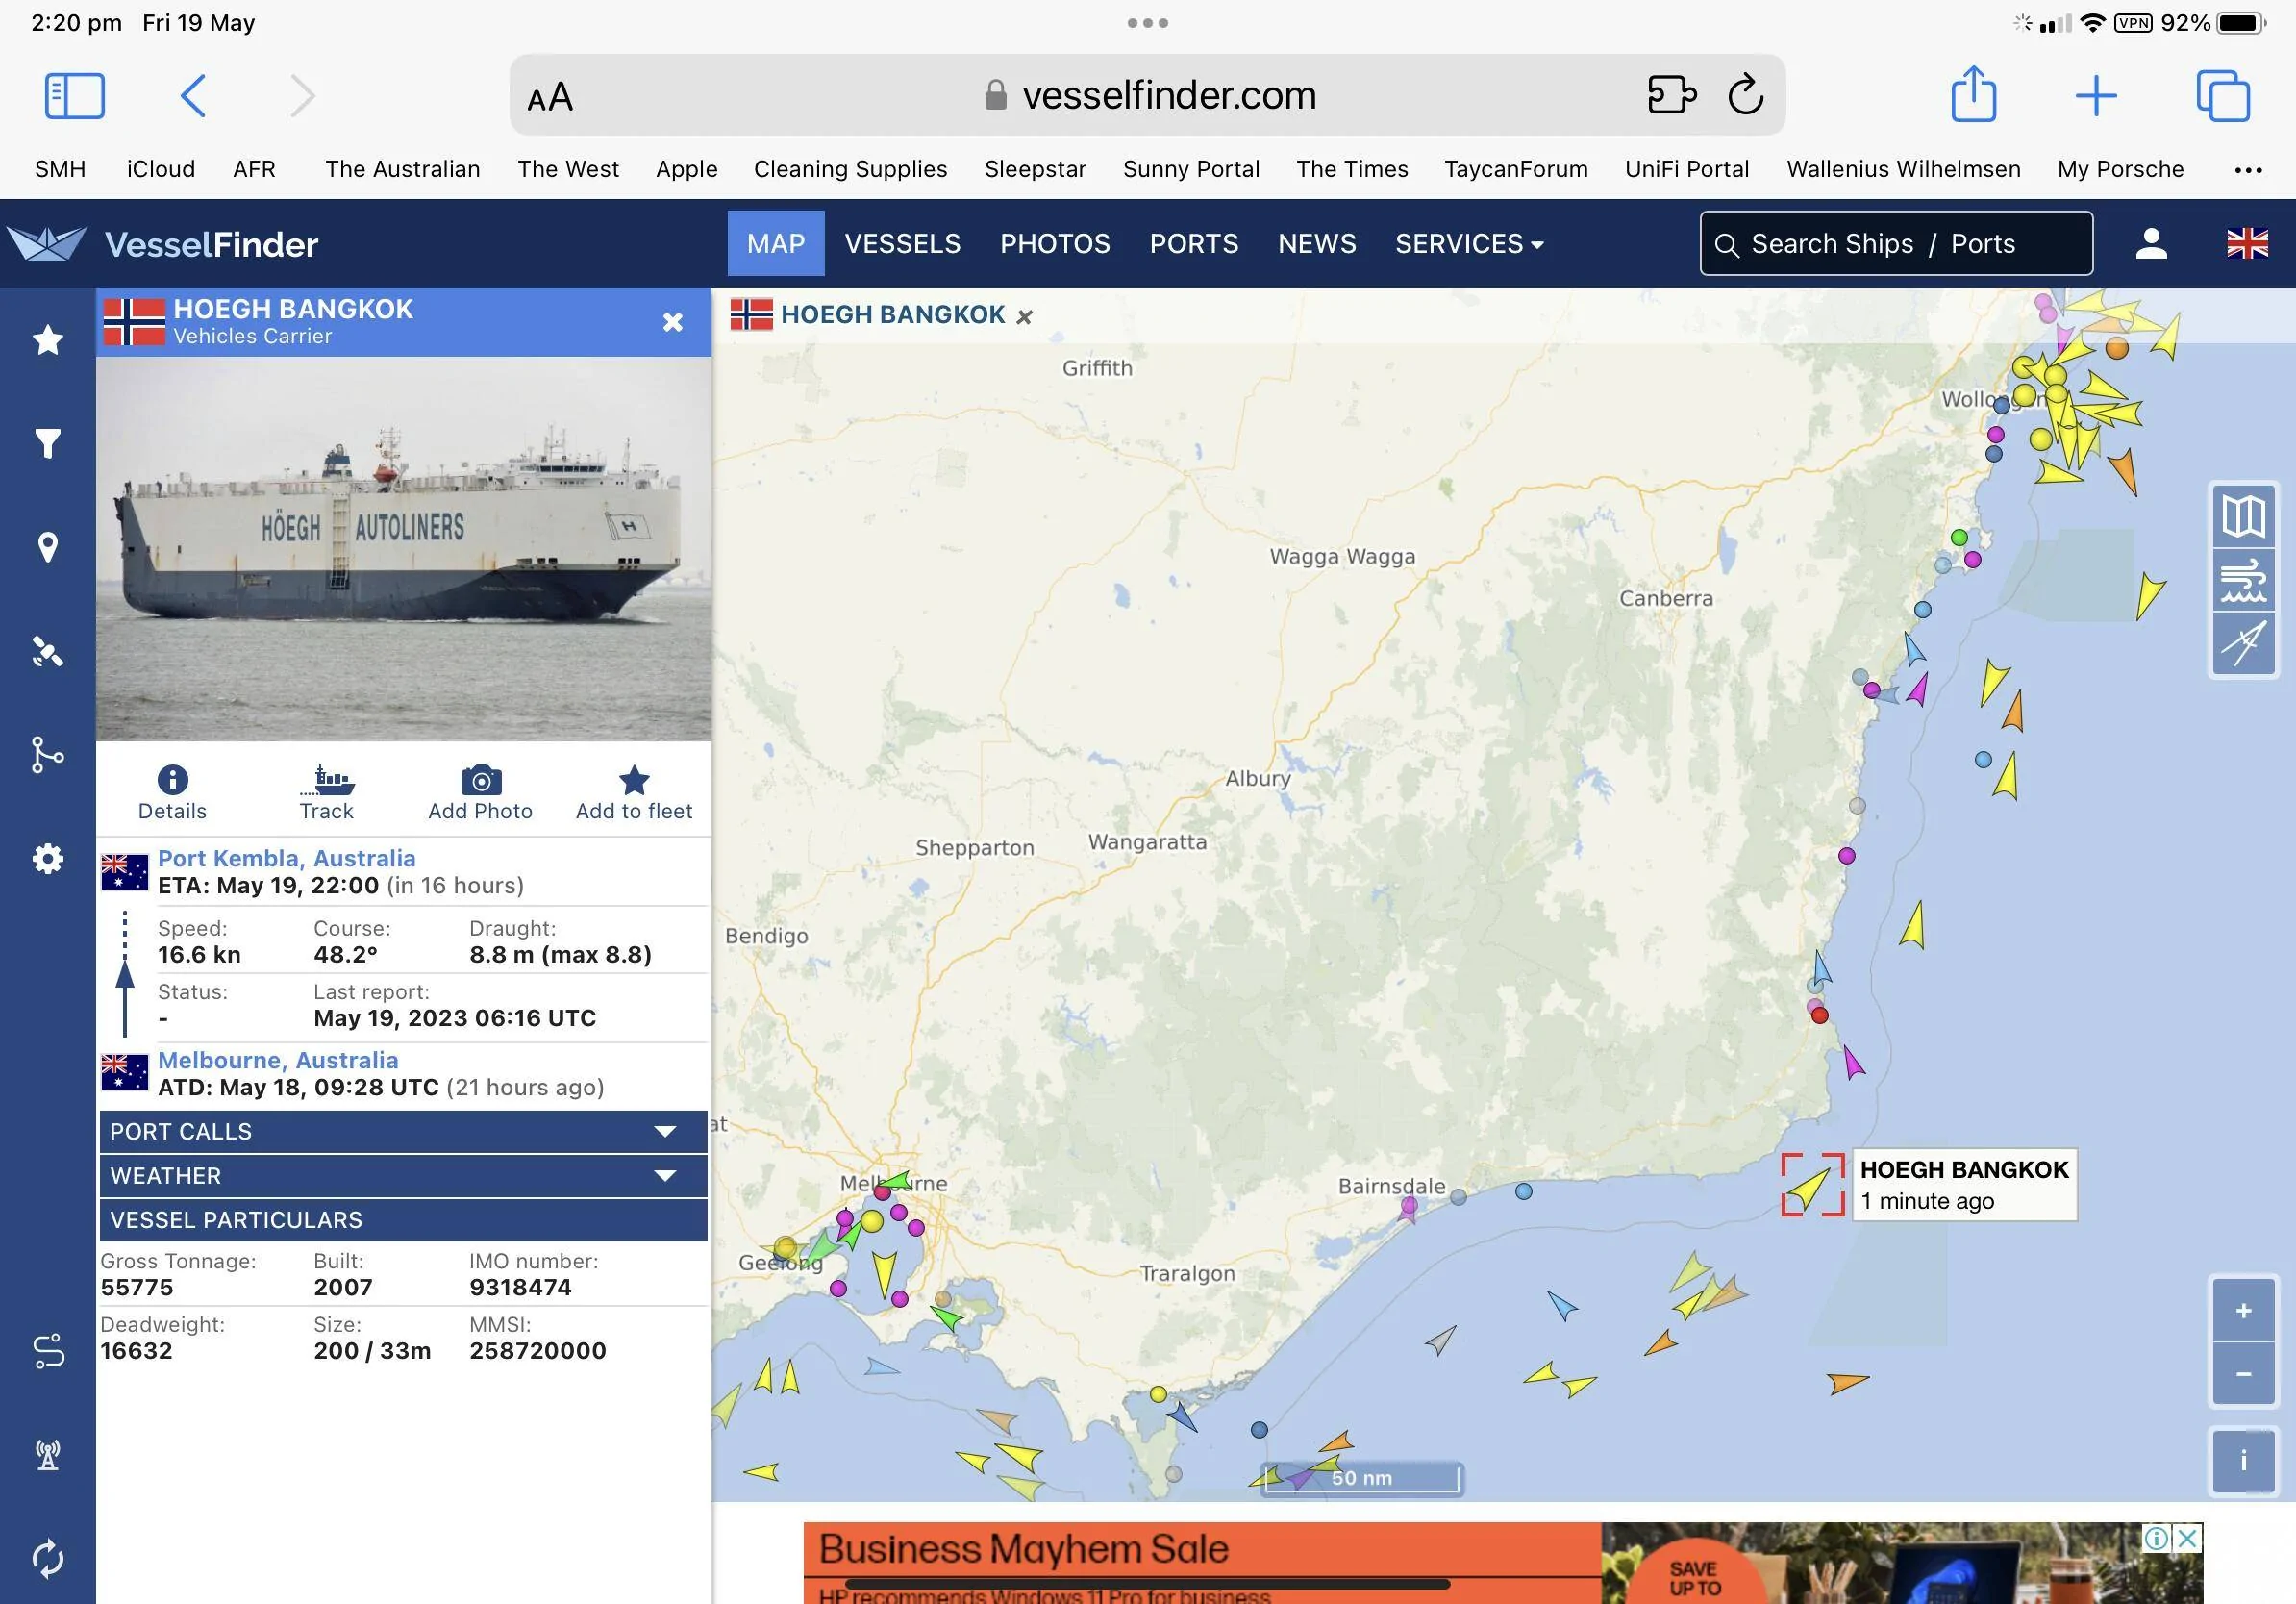This screenshot has width=2296, height=1604.
Task: Open the VESSELS tab
Action: (902, 243)
